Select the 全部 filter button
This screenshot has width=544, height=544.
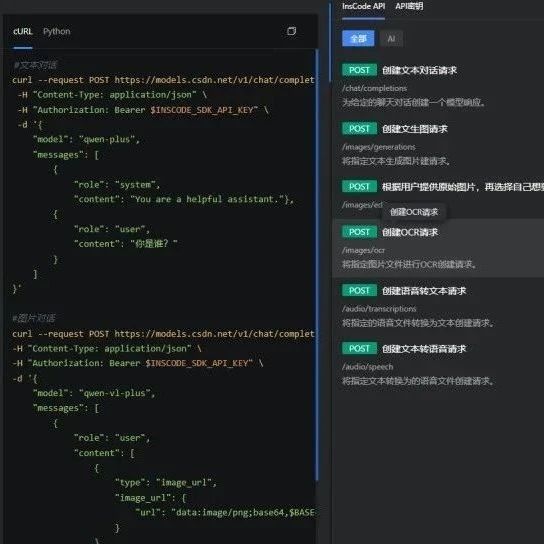(x=358, y=39)
